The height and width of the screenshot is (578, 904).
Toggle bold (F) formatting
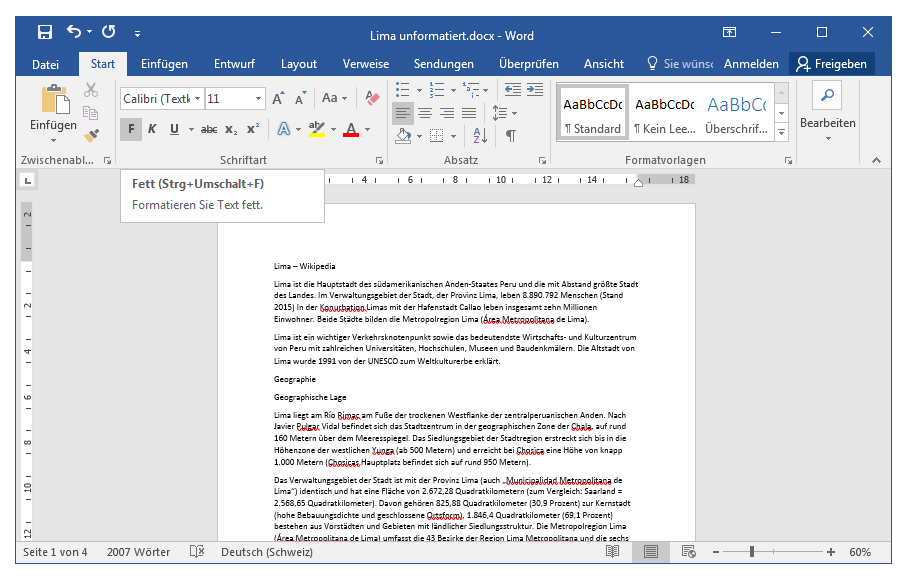coord(131,129)
